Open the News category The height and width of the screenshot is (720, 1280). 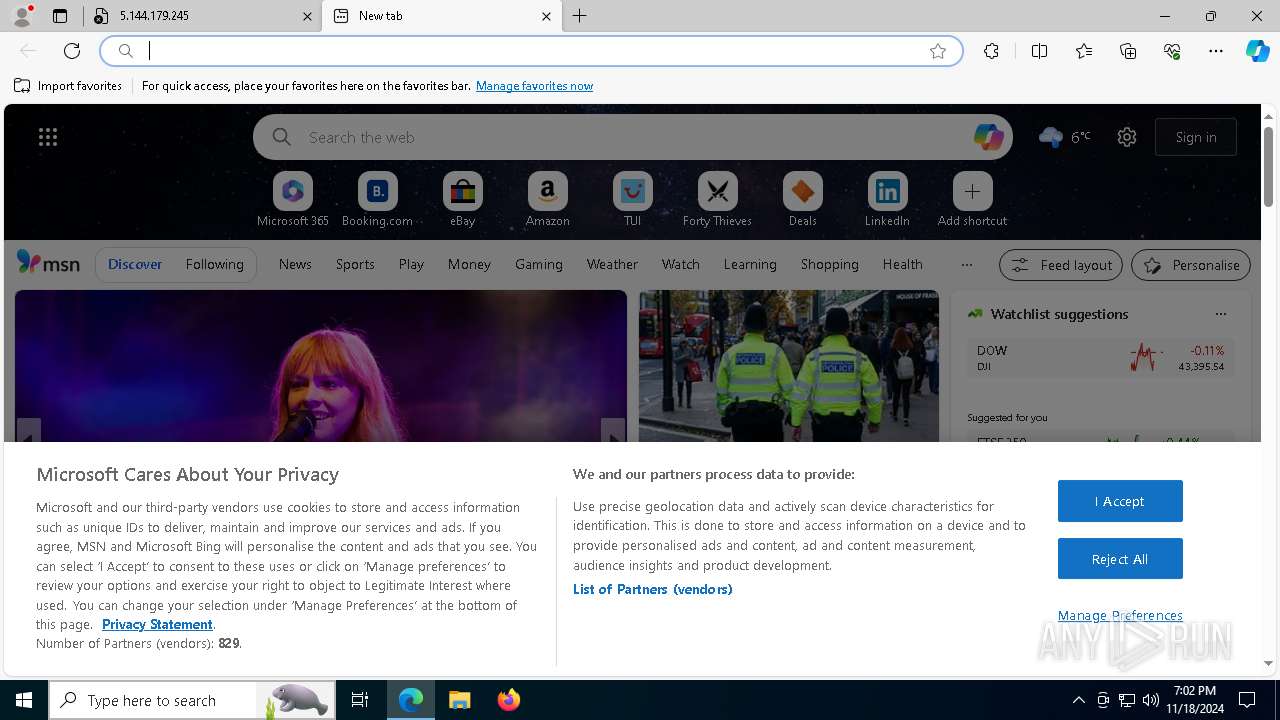(295, 264)
